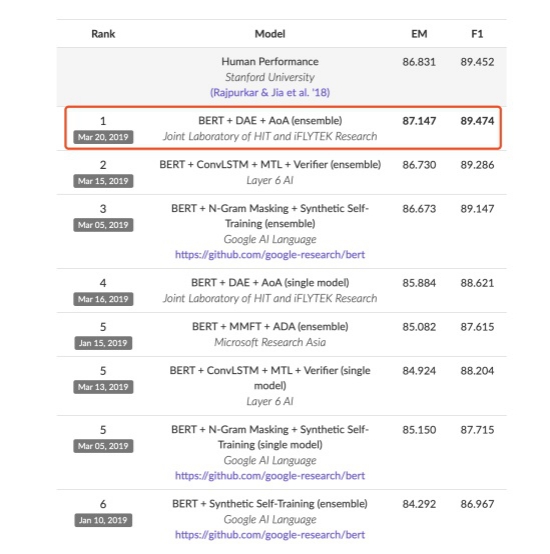Open the GitHub link under the rank 6 model
Viewport: 550px width, 554px height.
[x=270, y=535]
